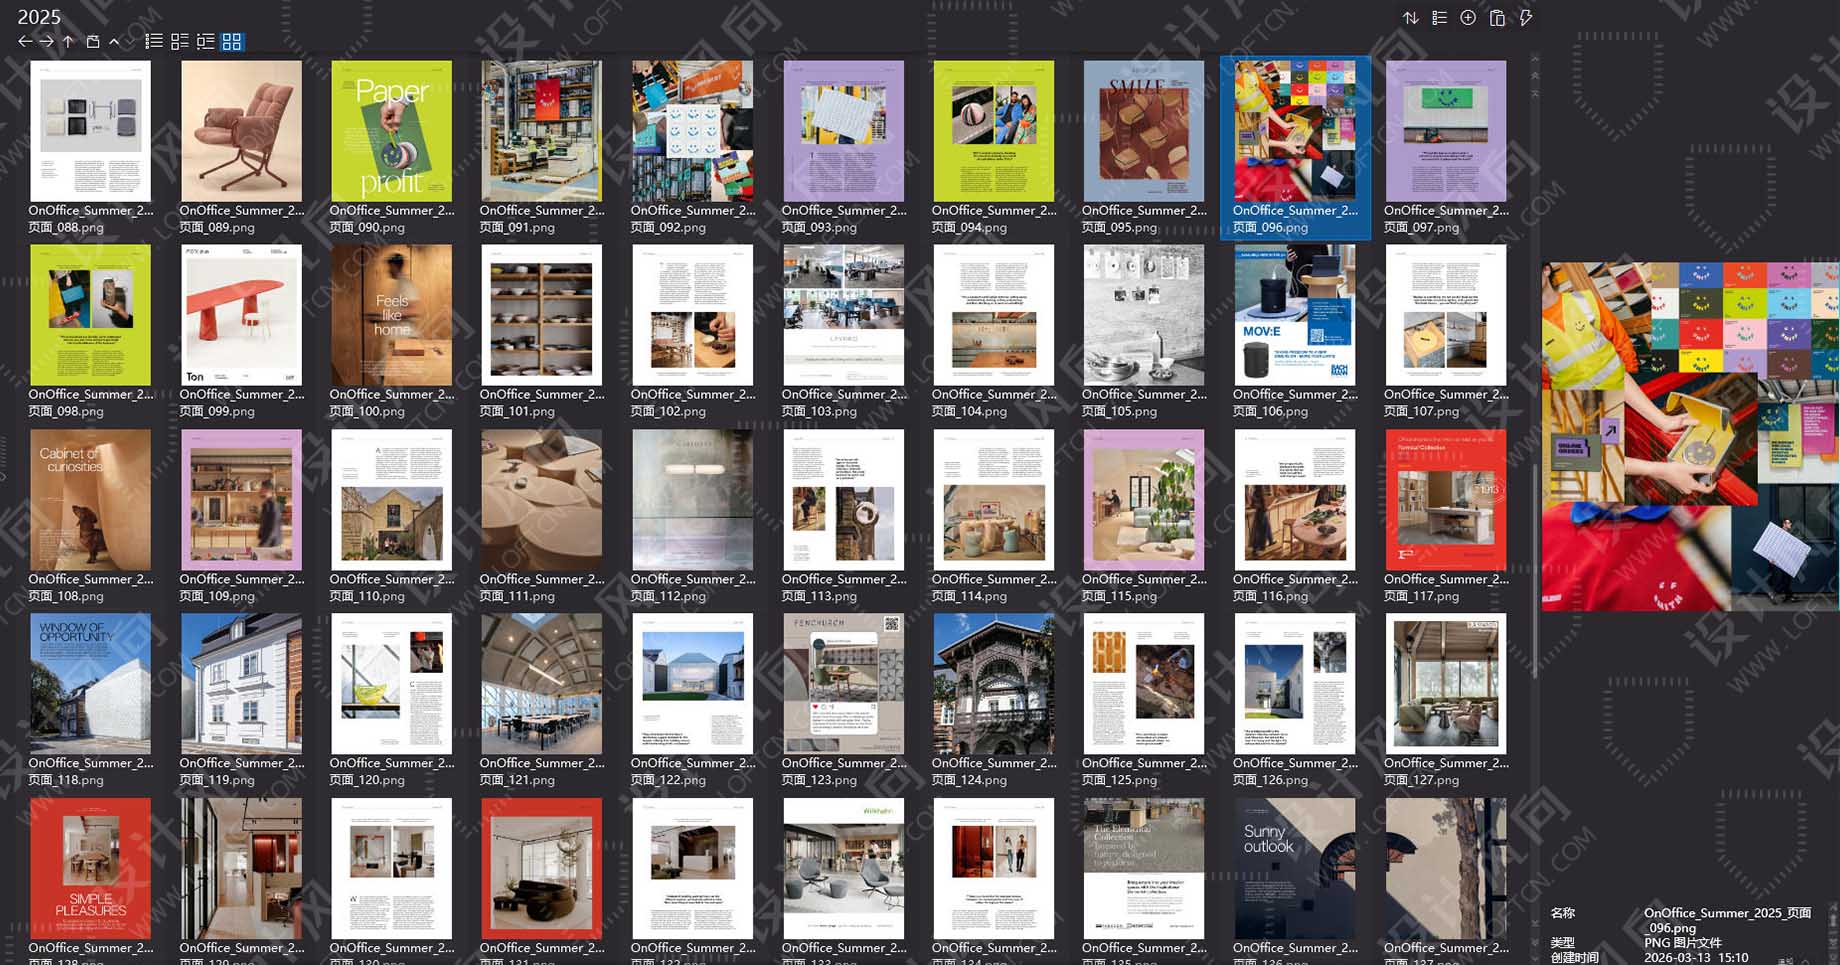Switch to medium tile view
Screen dimensions: 1840x965
pos(180,41)
